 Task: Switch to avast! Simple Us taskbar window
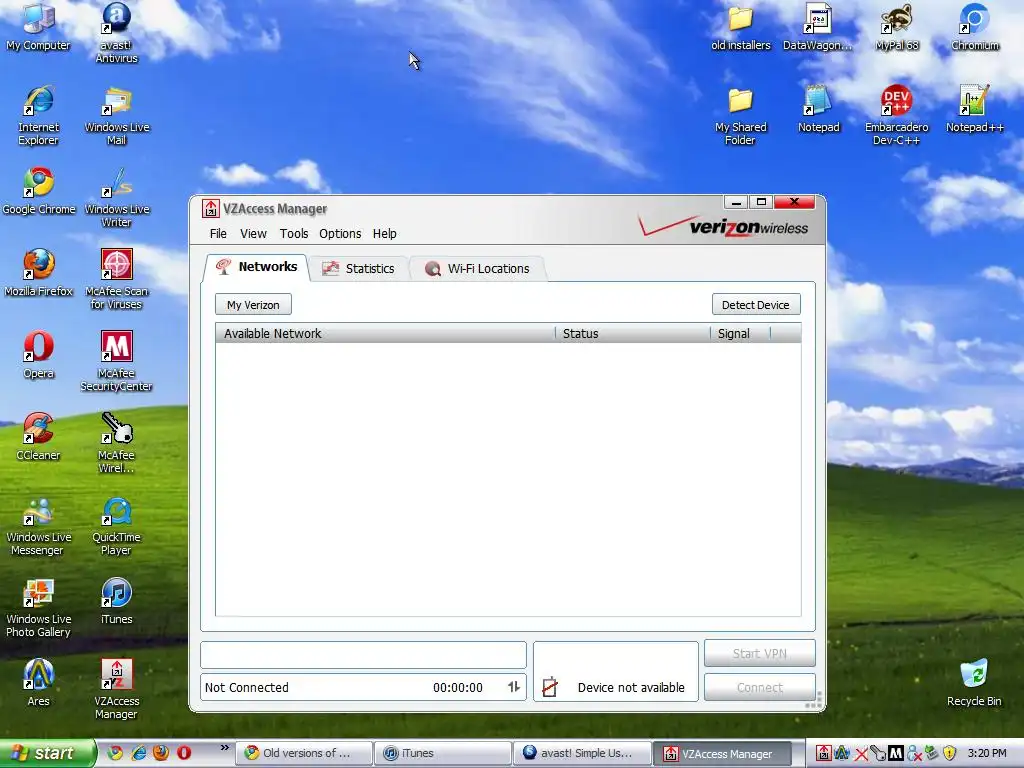(583, 754)
